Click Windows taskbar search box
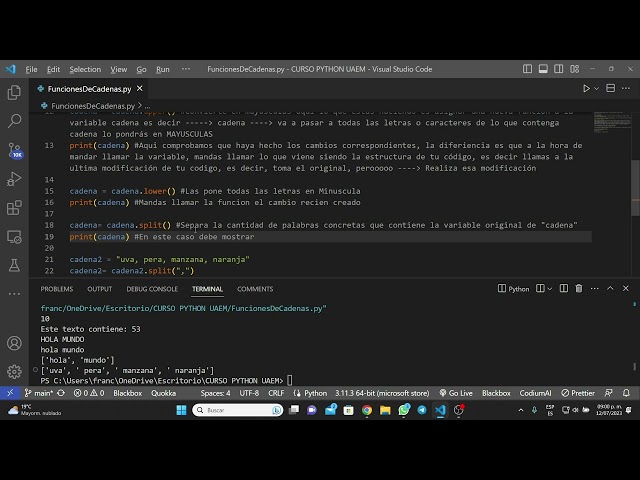Image resolution: width=640 pixels, height=480 pixels. [238, 410]
